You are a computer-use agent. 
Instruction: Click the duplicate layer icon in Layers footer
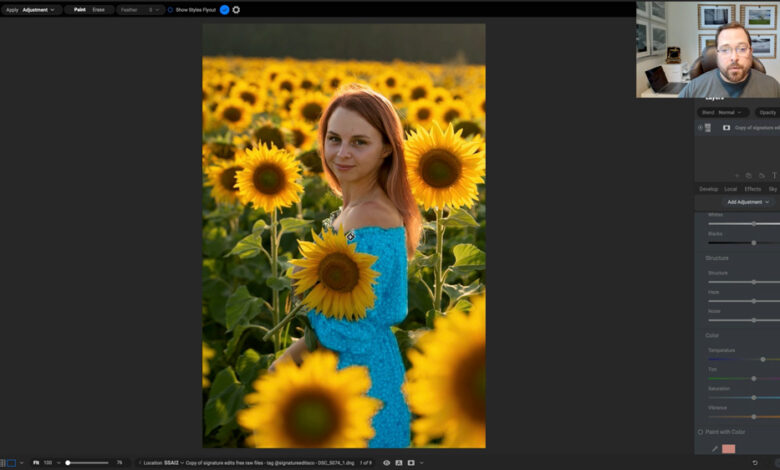pos(749,176)
